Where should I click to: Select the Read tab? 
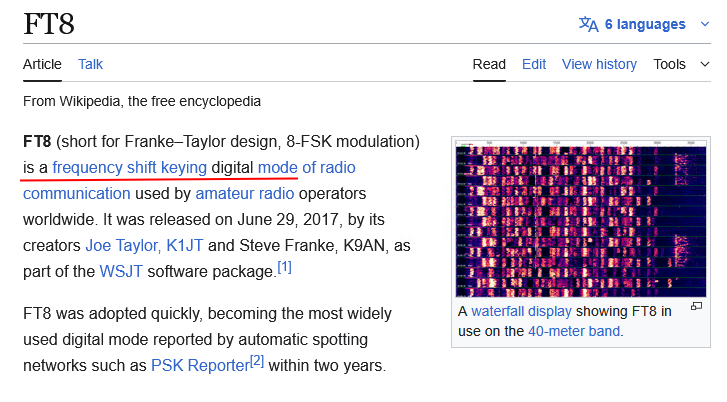click(489, 64)
